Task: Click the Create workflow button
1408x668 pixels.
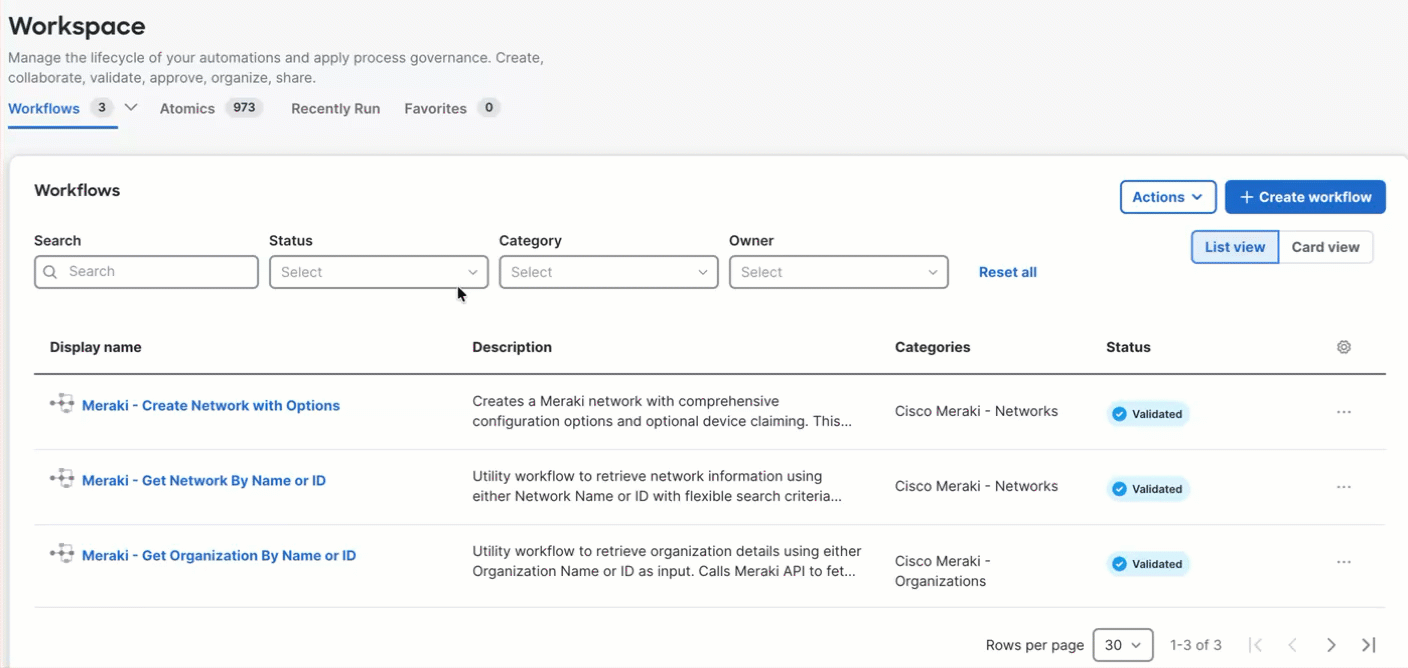Action: pyautogui.click(x=1305, y=197)
